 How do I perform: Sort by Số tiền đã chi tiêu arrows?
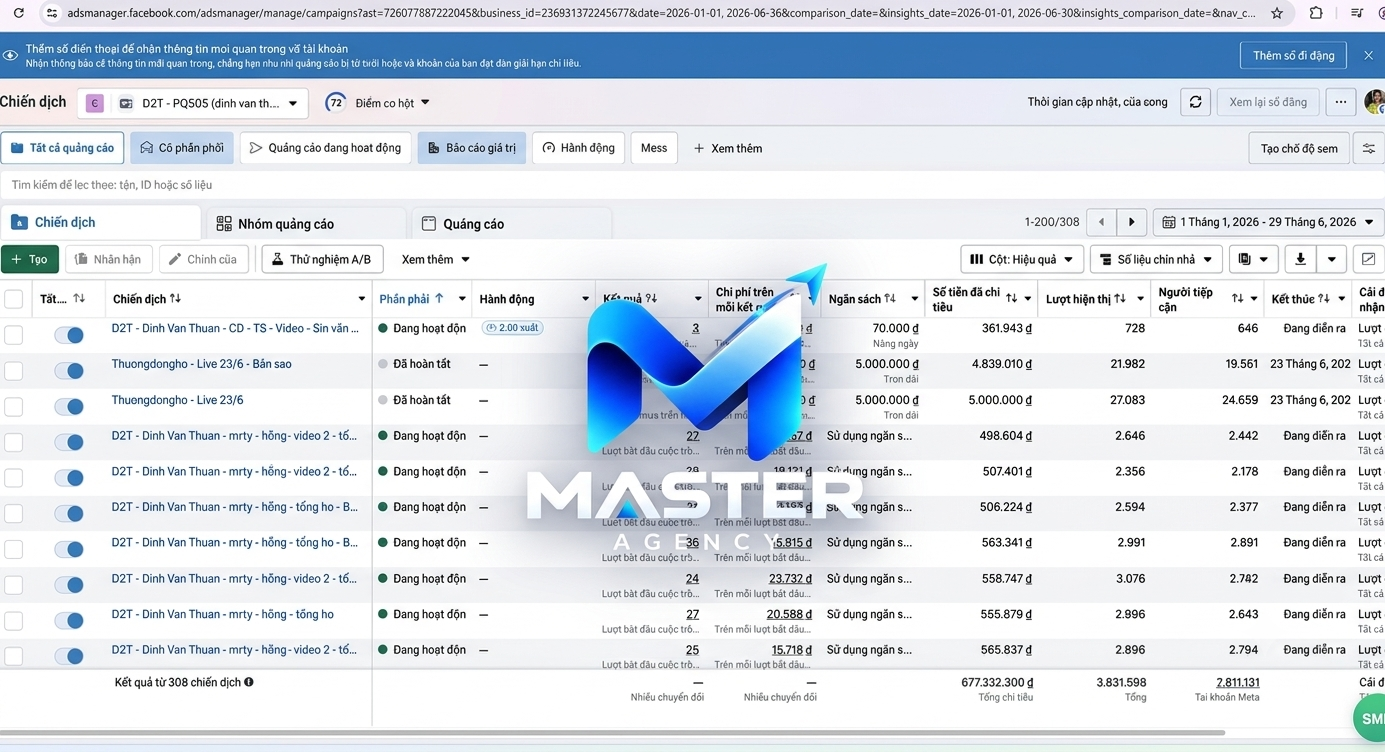tap(1011, 299)
